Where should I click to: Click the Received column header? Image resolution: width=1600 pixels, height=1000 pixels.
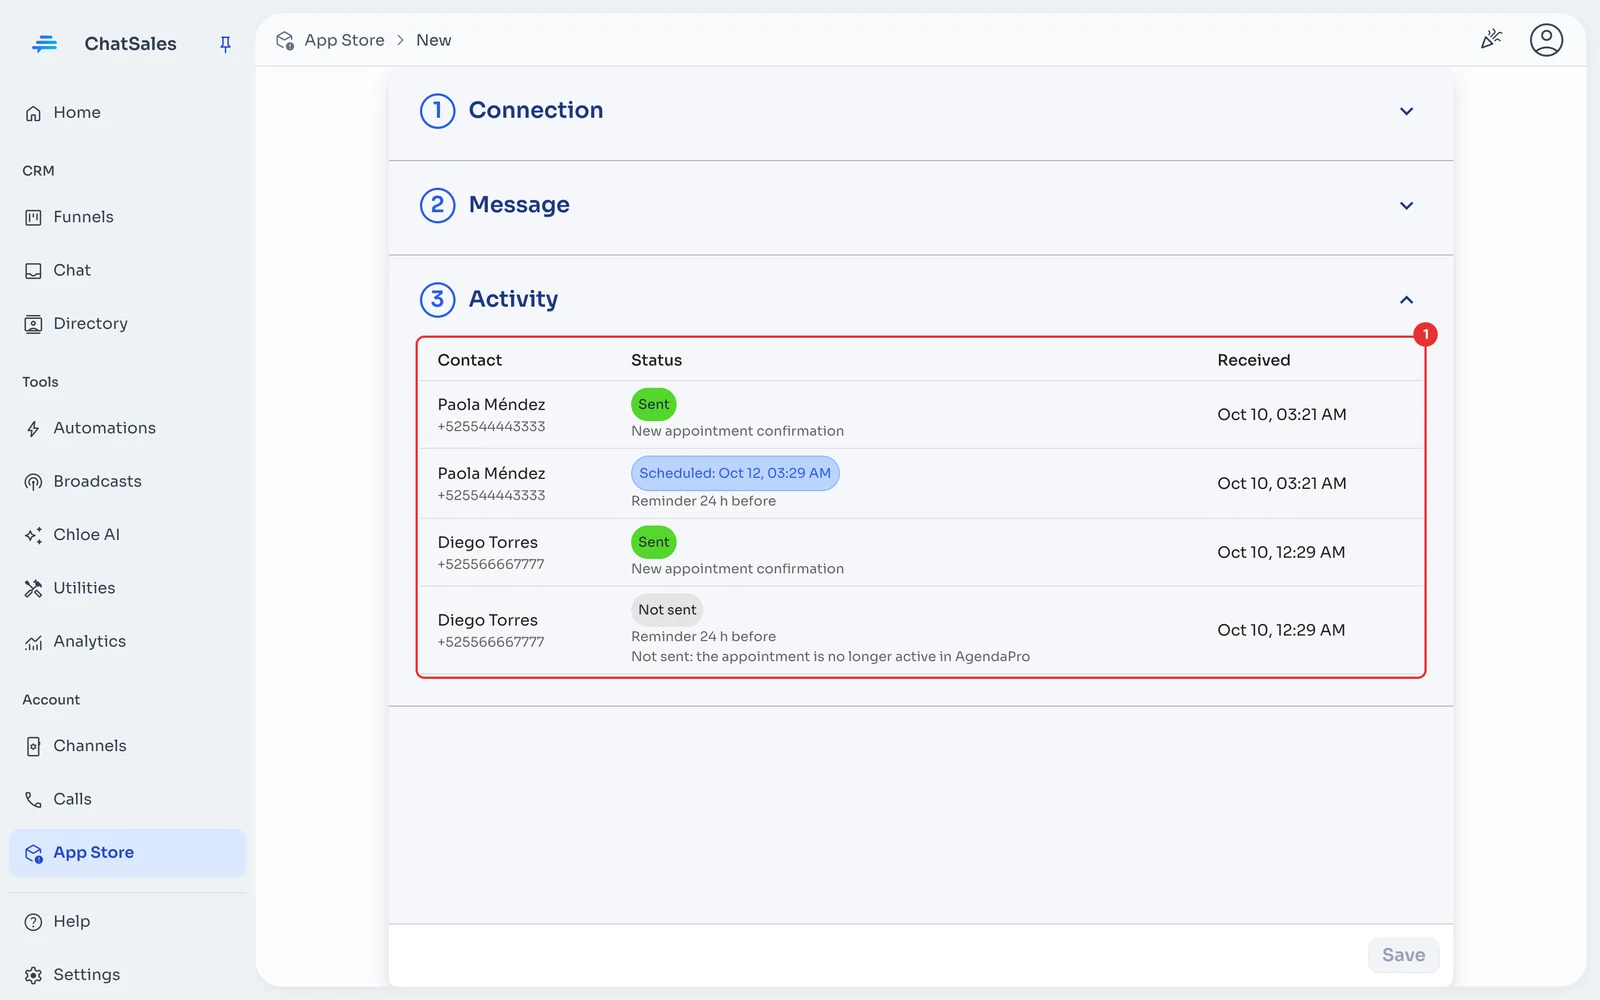coord(1253,360)
